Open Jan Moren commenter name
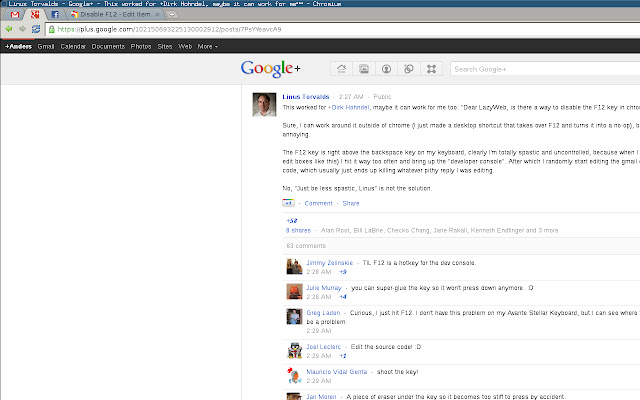 coord(321,397)
